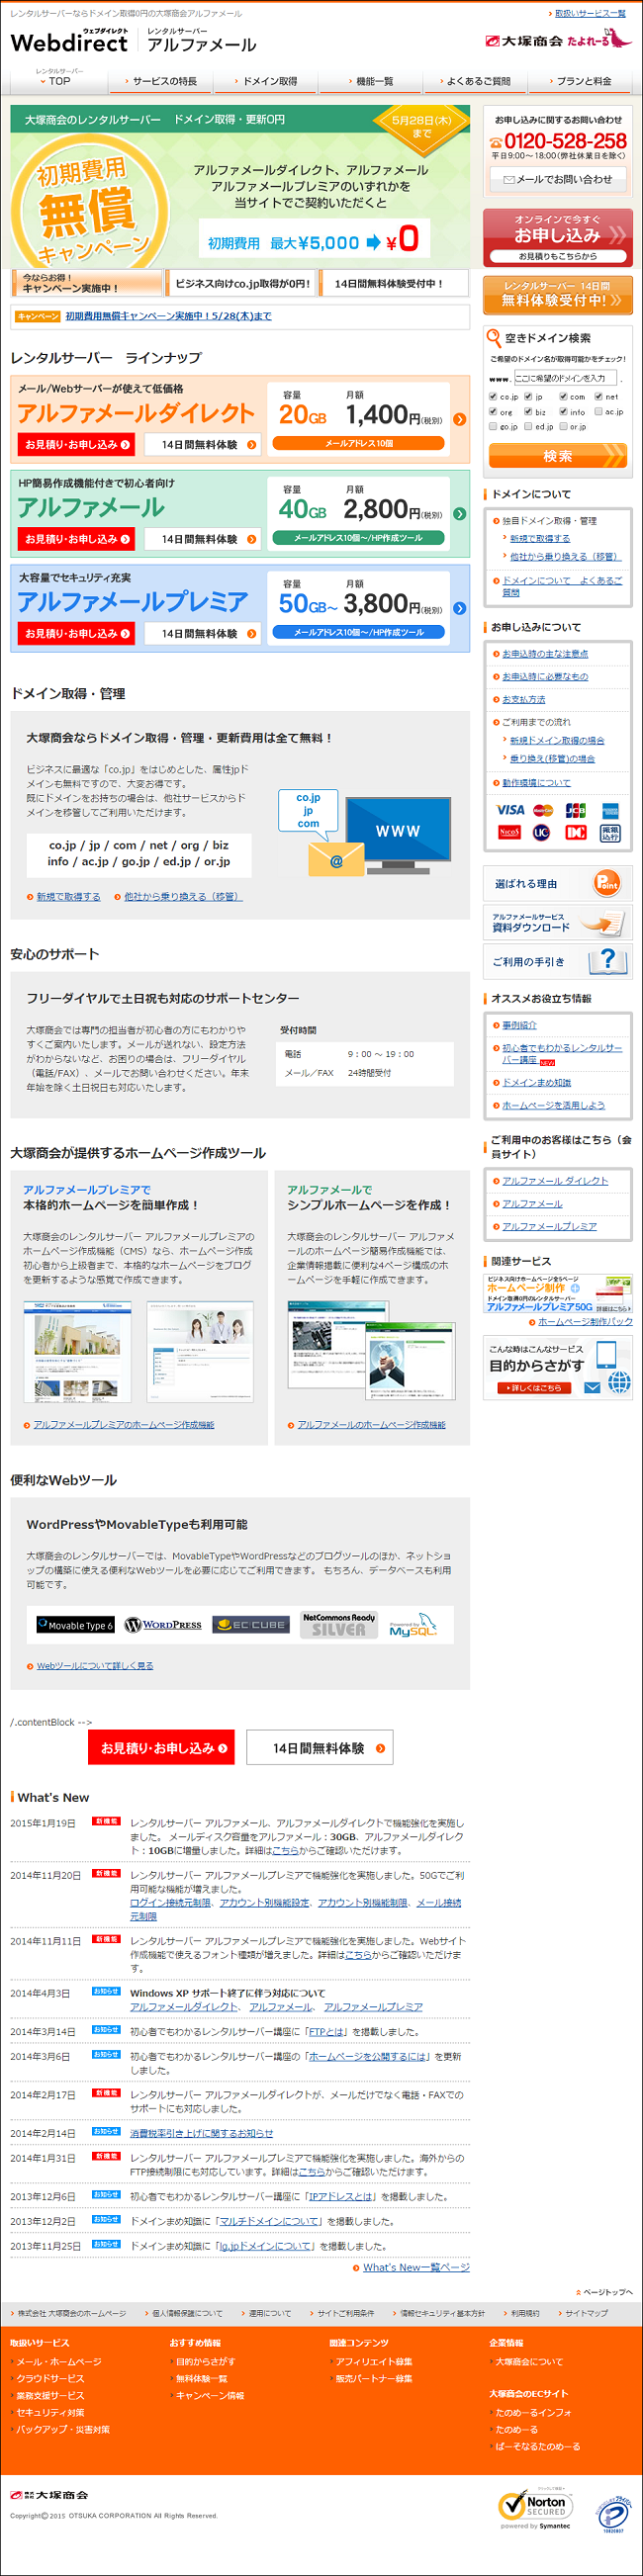Viewport: 643px width, 2576px height.
Task: Click the Webdirect logo in the header
Action: 69,40
